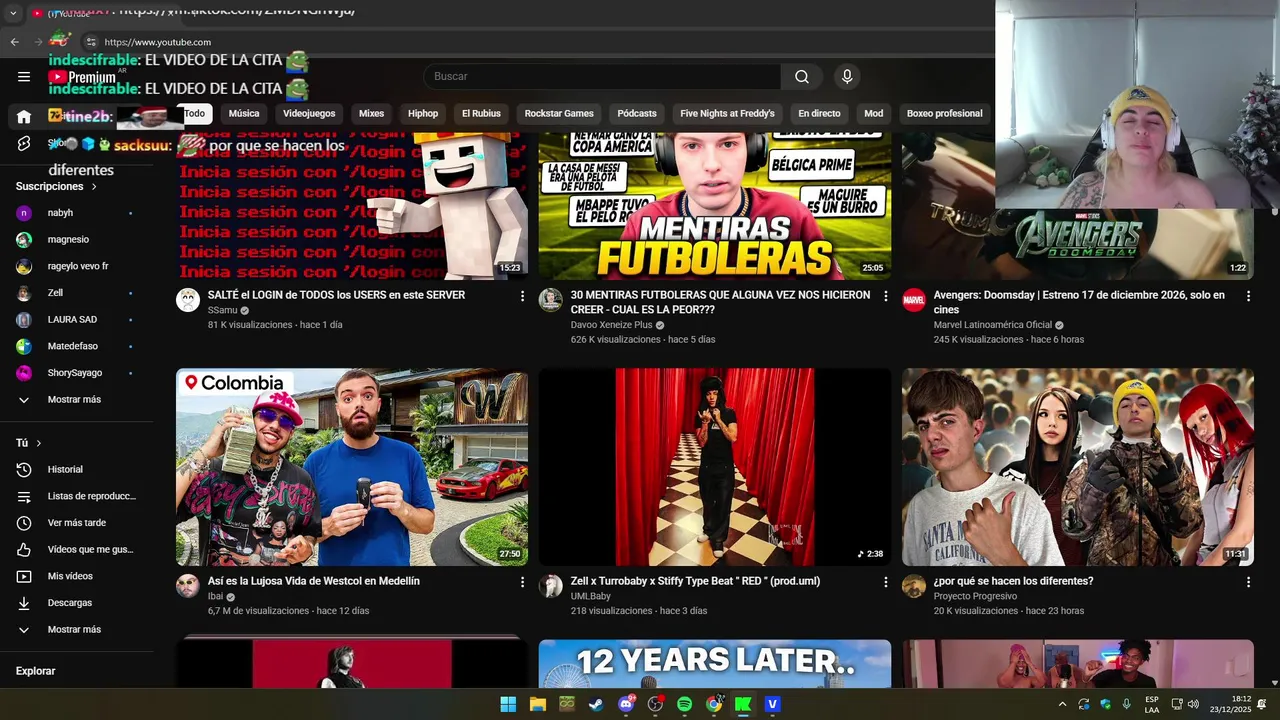Open File Explorer from taskbar
Viewport: 1280px width, 720px height.
pos(537,704)
